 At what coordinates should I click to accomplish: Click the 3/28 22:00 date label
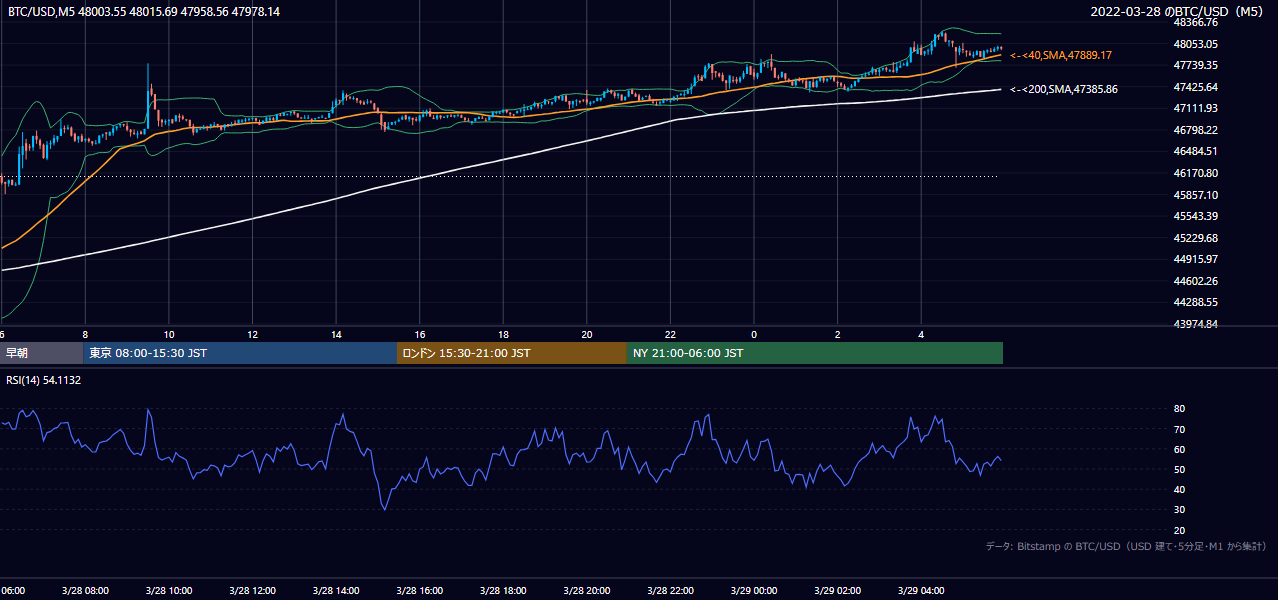click(671, 591)
